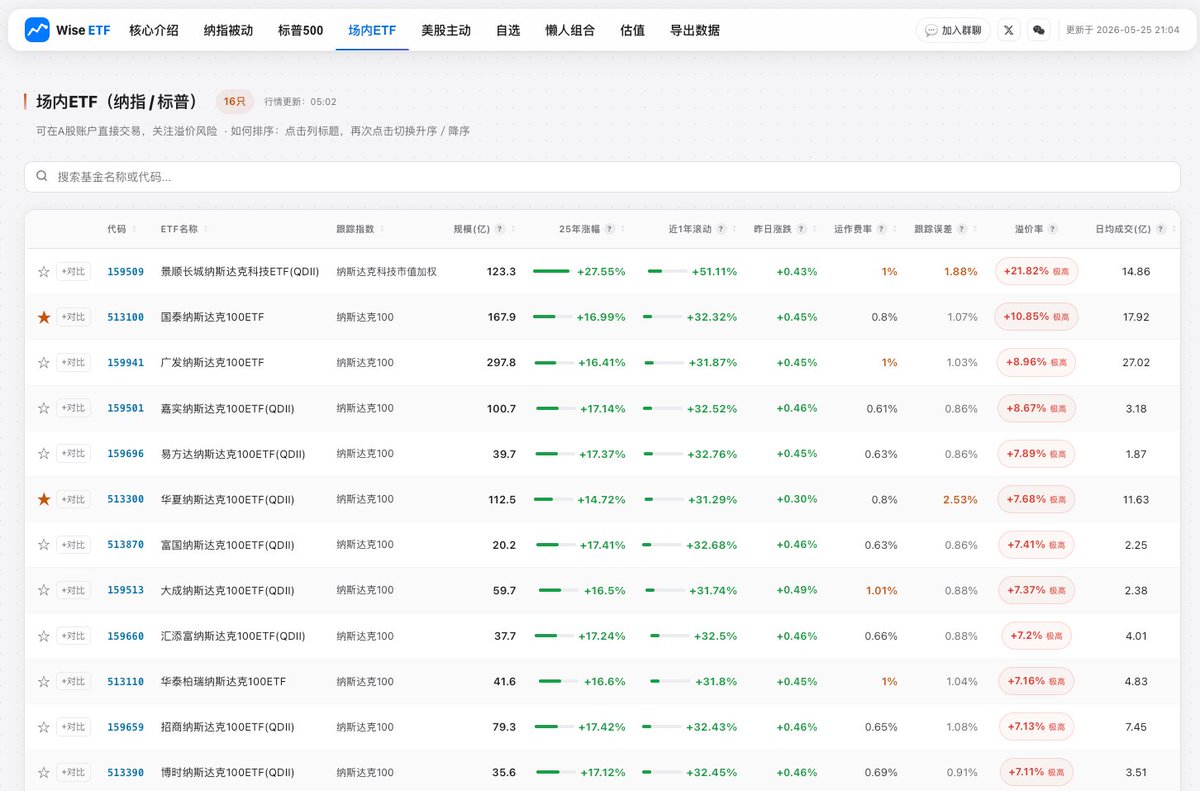Open the 懒人组合 tab
This screenshot has height=791, width=1200.
[570, 30]
